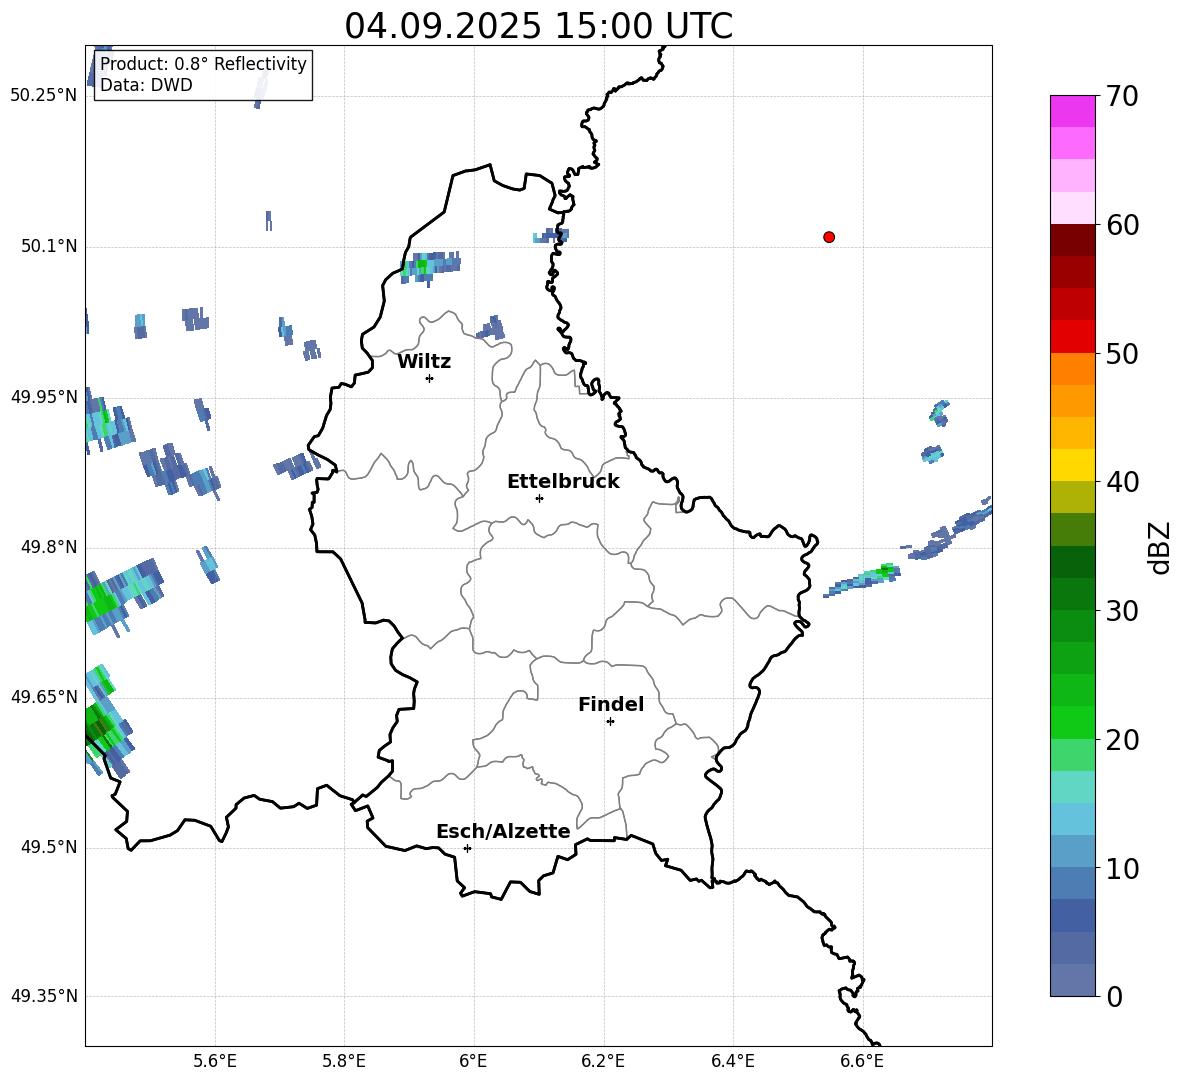The height and width of the screenshot is (1081, 1184).
Task: Click the dark red colorbar segment below 60
Action: pos(1072,240)
